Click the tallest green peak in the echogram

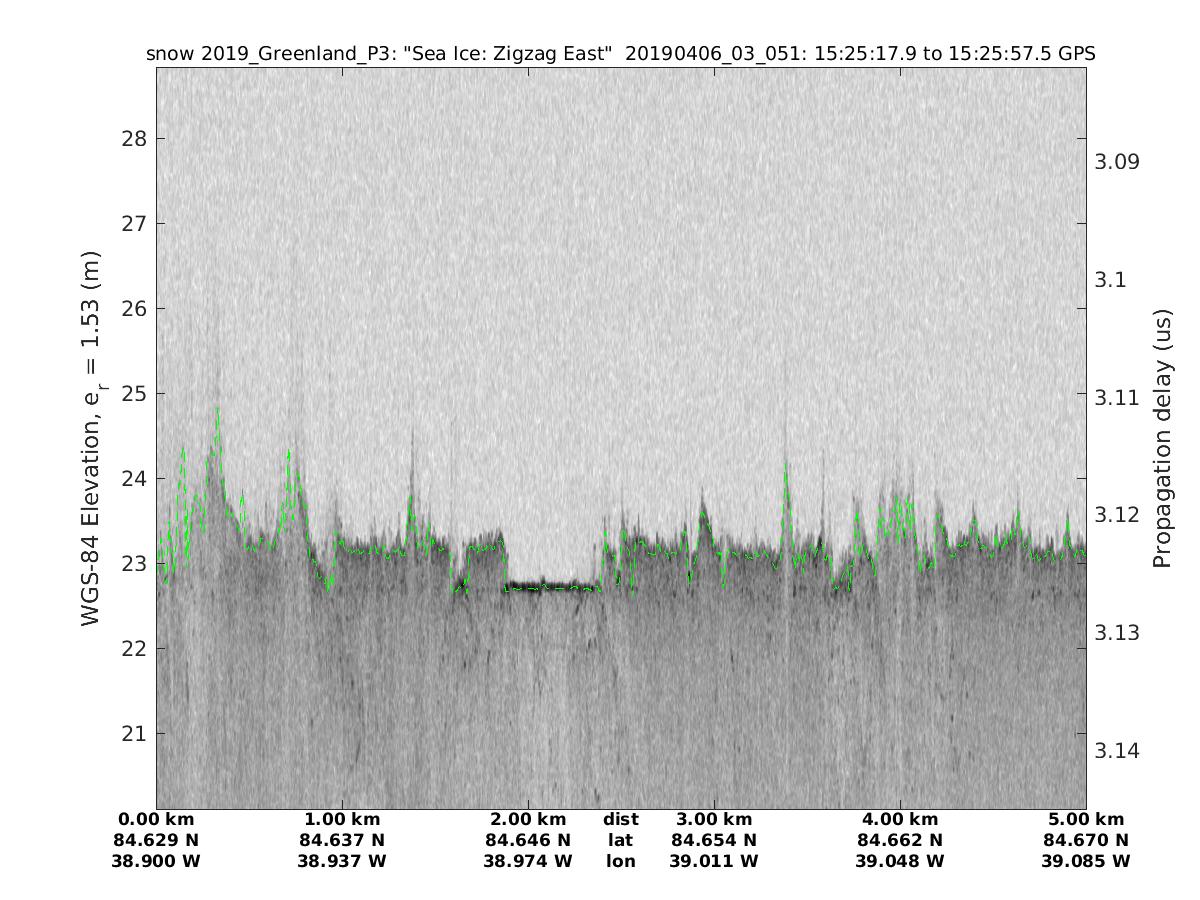(217, 410)
